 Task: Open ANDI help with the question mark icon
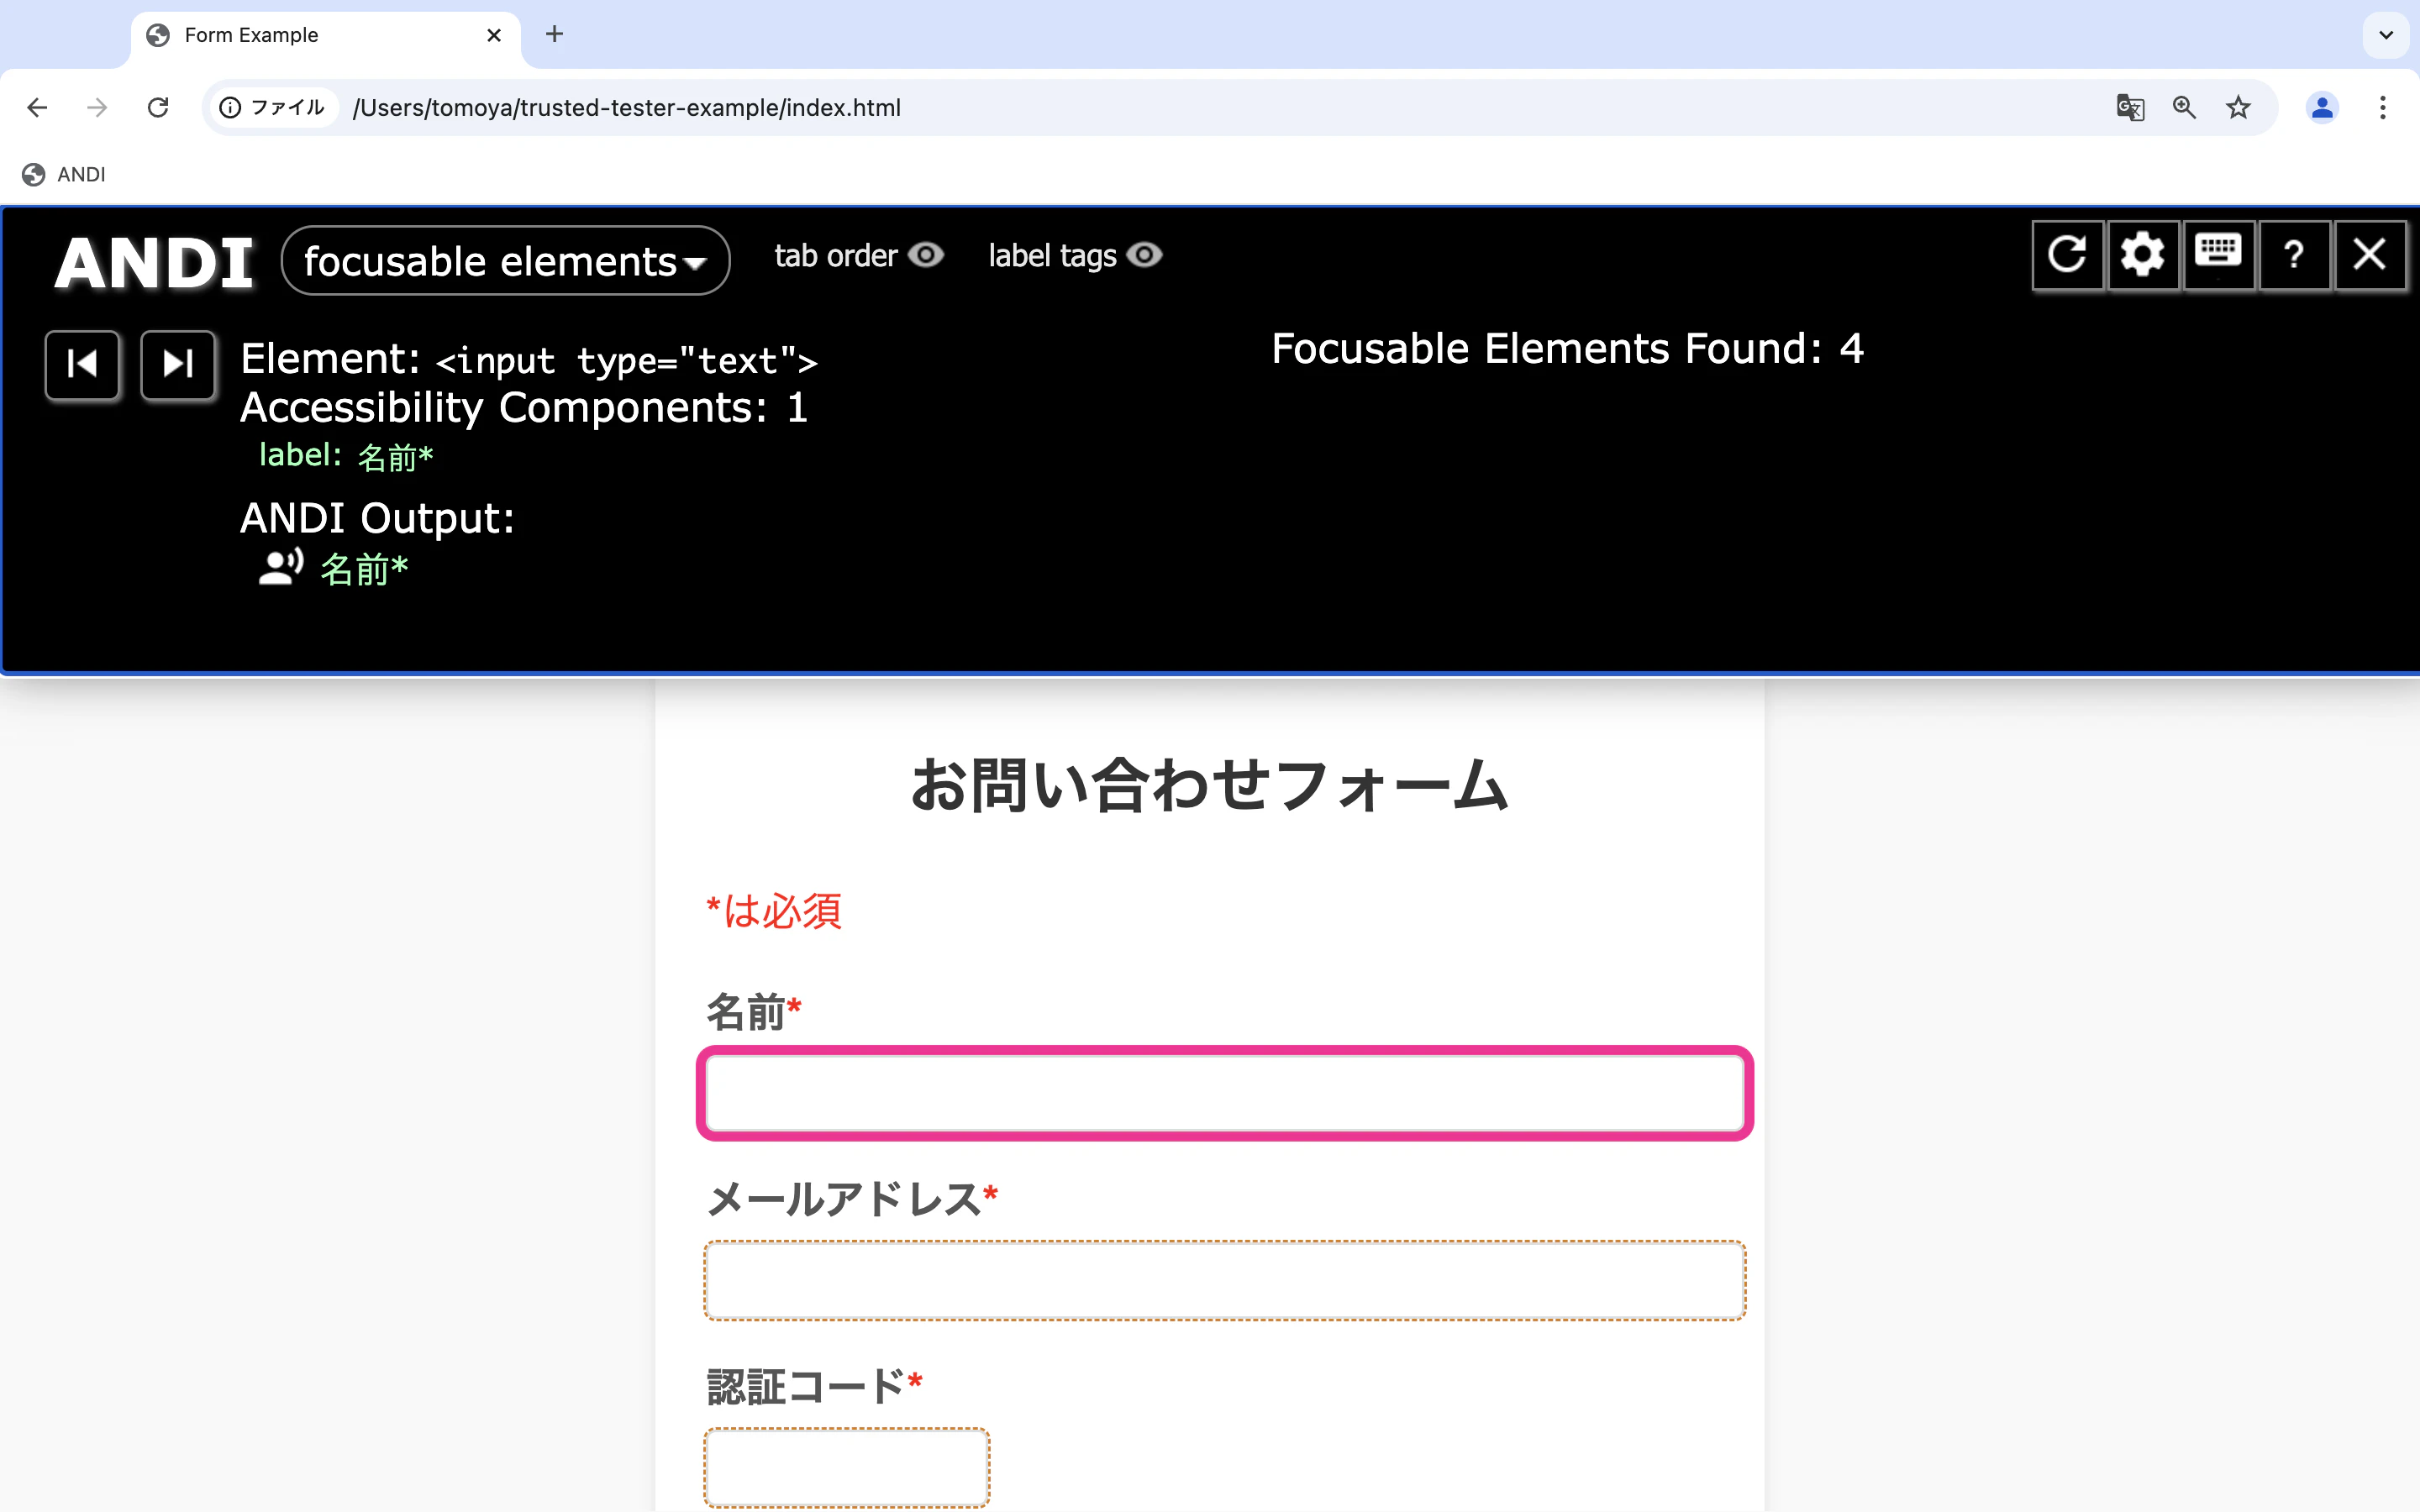2293,255
